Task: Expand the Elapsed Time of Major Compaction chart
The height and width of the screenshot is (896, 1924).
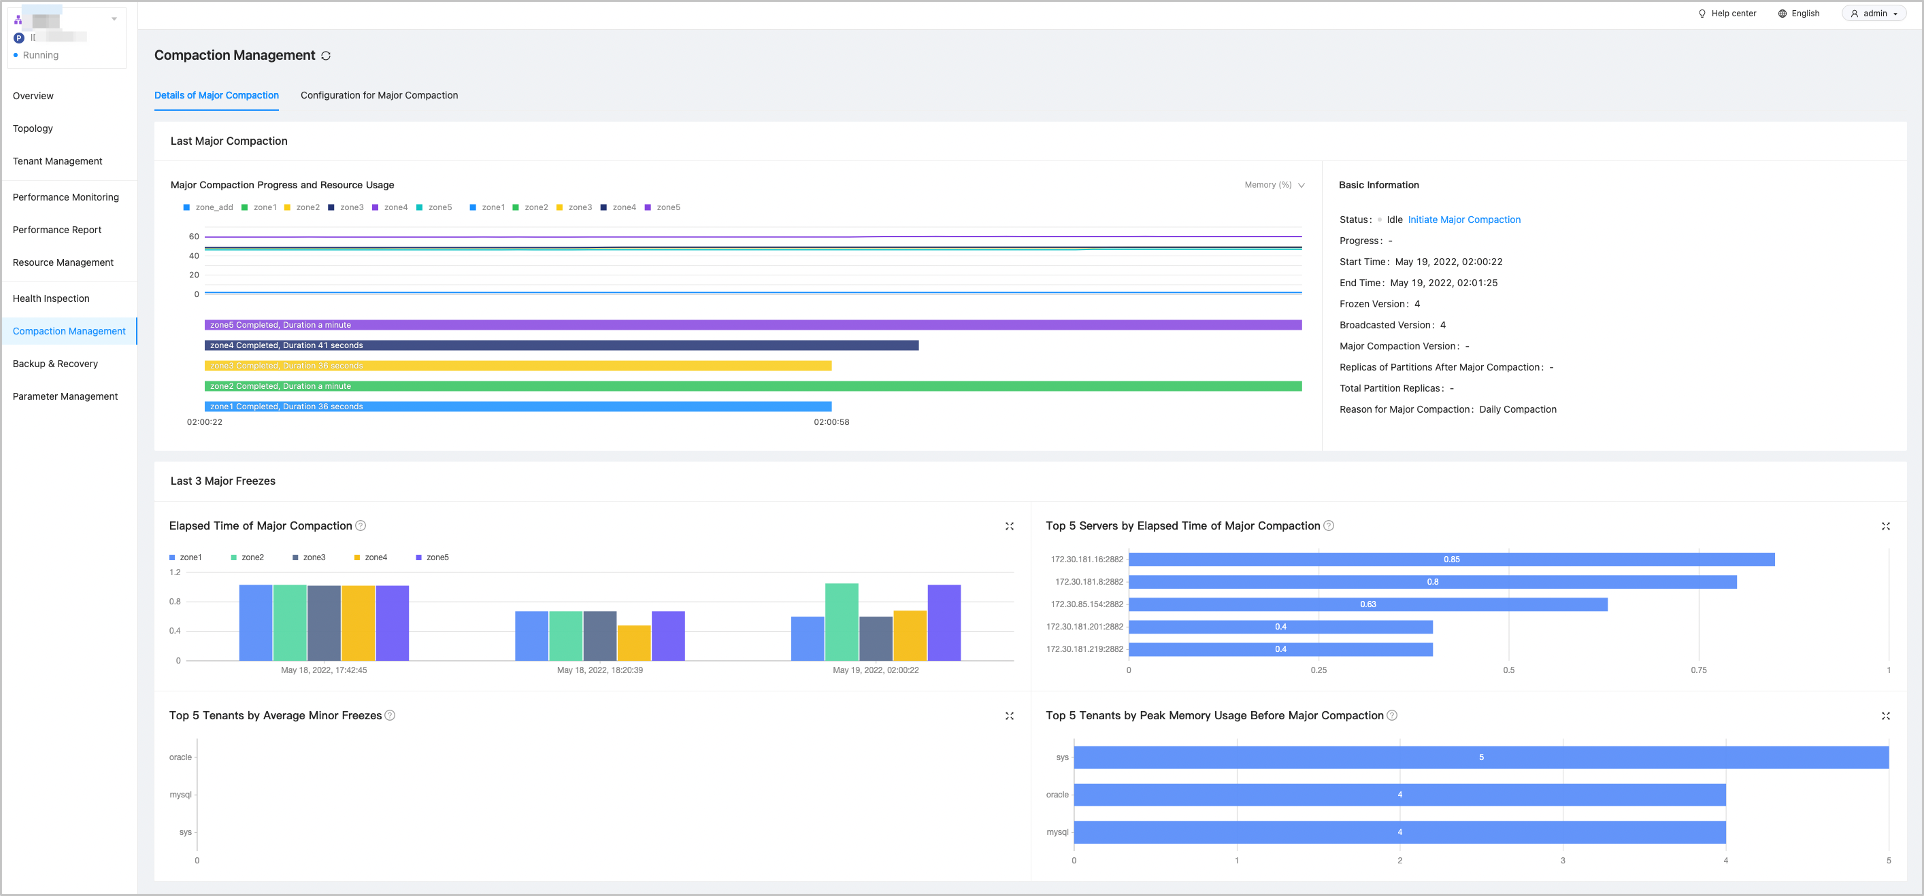Action: [x=1009, y=526]
